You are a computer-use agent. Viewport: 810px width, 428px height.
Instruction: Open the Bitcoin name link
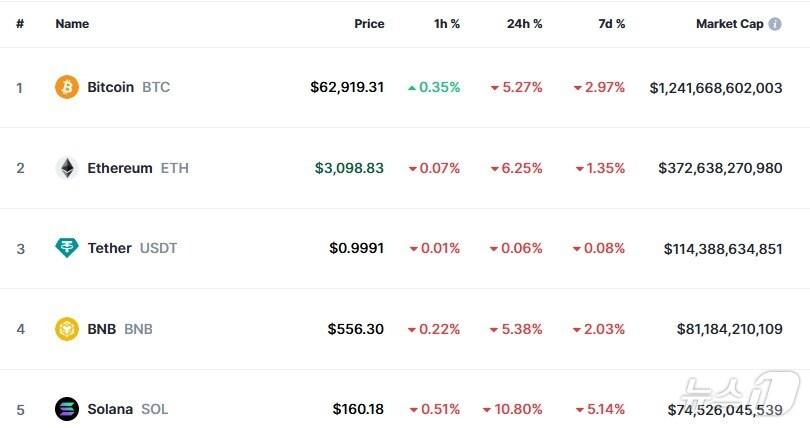click(x=110, y=87)
